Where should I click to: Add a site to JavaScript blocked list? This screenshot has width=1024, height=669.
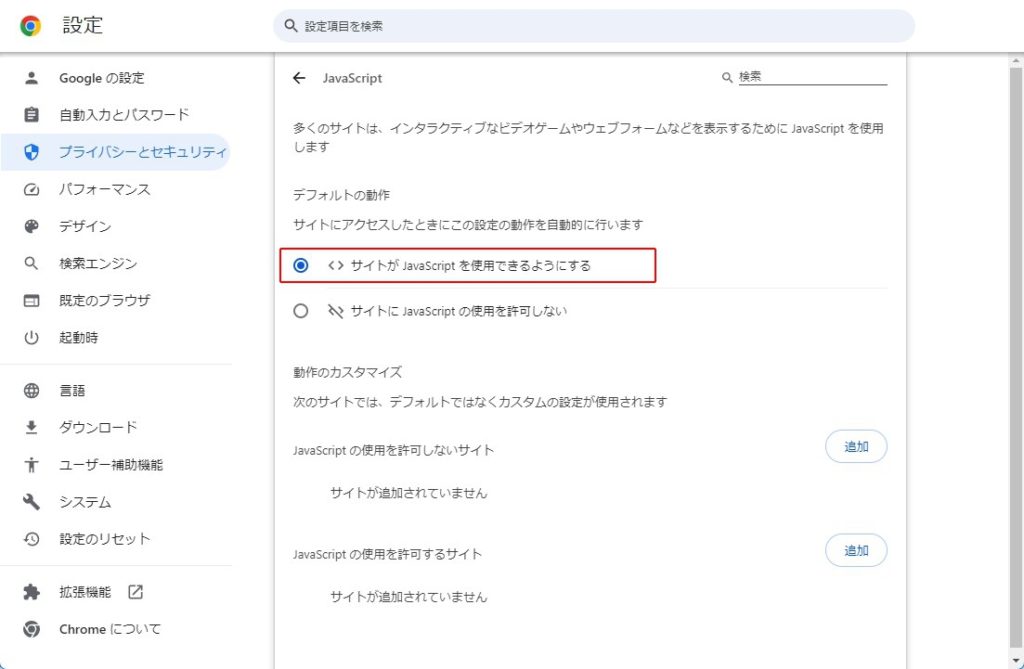click(856, 447)
